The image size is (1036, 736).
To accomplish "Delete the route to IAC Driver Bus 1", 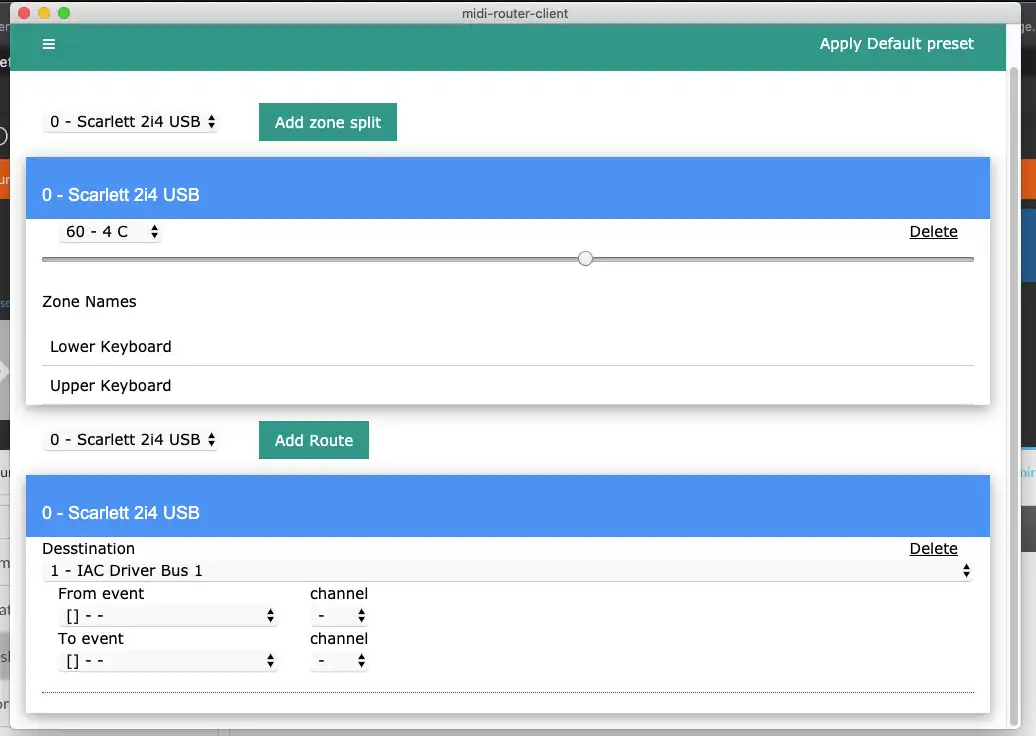I will pyautogui.click(x=933, y=548).
